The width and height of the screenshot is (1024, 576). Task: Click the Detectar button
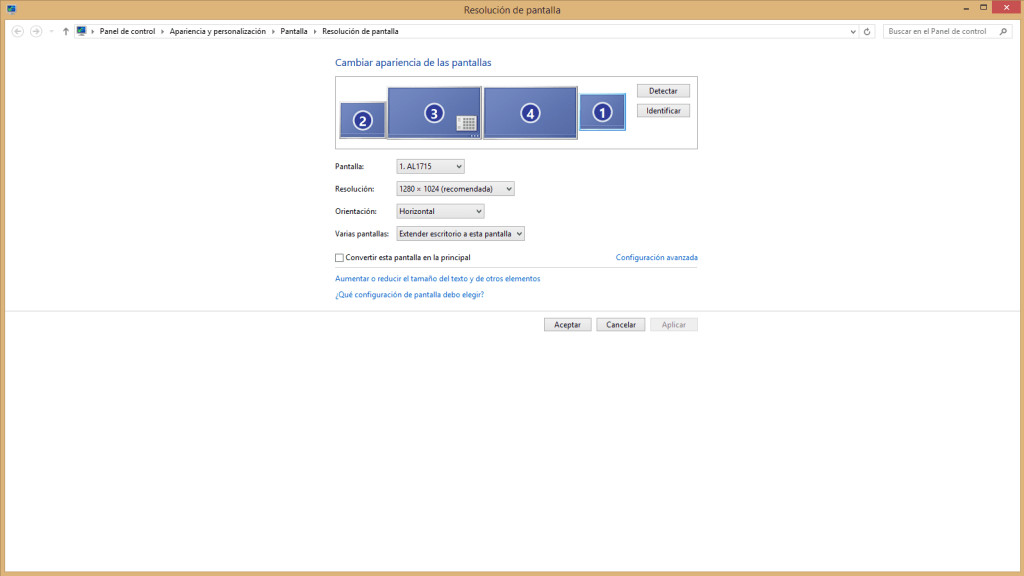point(663,91)
